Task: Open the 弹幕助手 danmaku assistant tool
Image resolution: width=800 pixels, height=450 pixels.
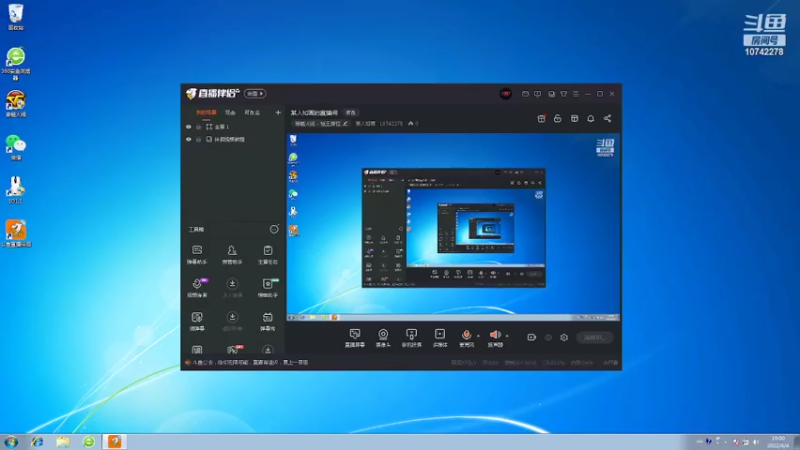Action: coord(197,255)
